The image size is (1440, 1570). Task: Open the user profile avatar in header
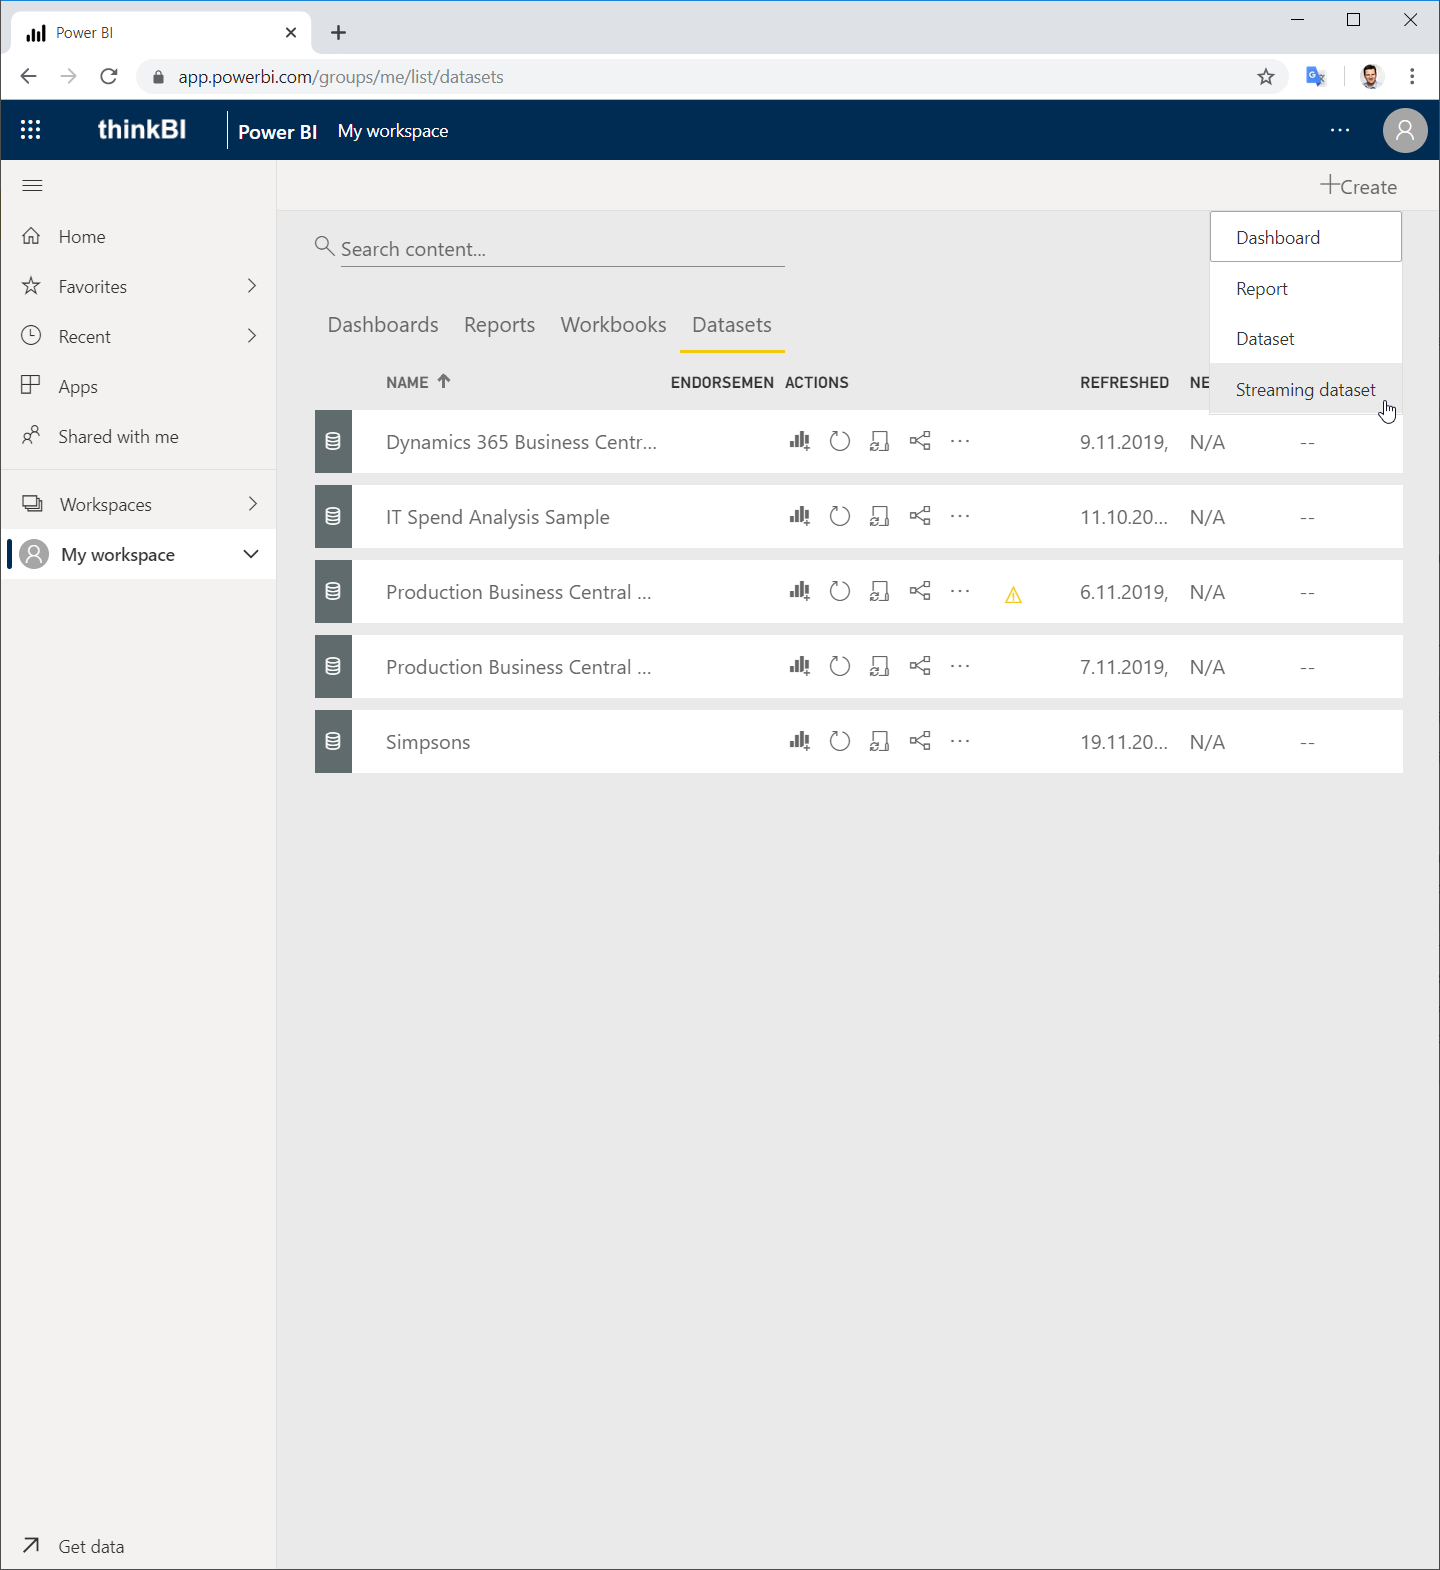coord(1405,130)
